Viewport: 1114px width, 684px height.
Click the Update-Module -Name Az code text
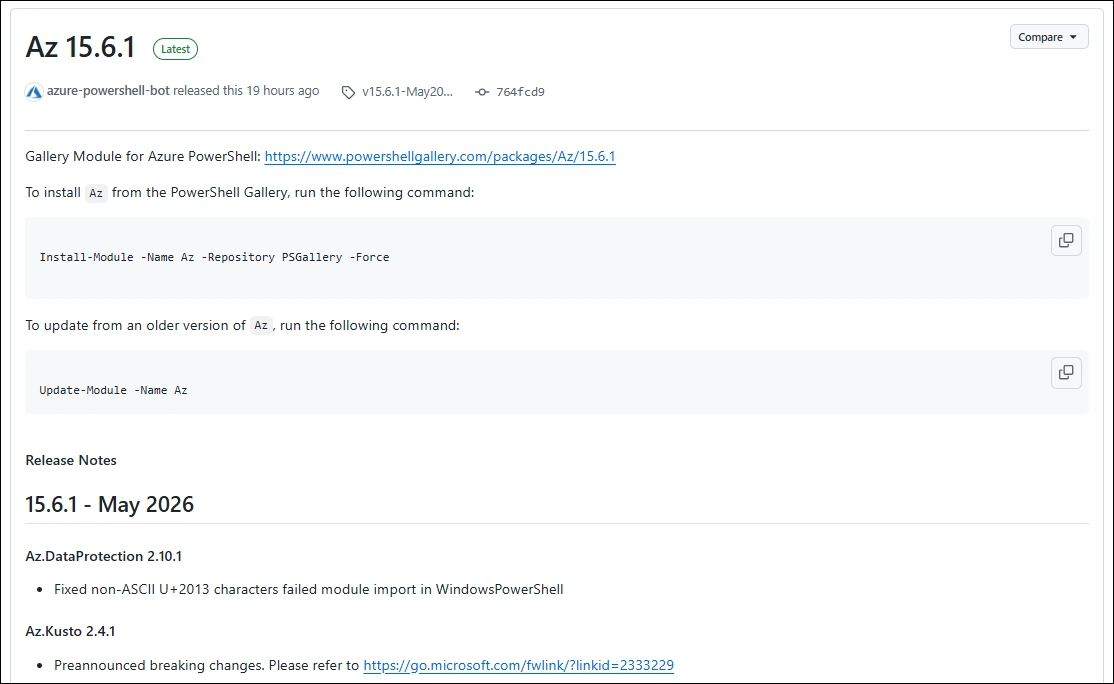click(x=114, y=391)
